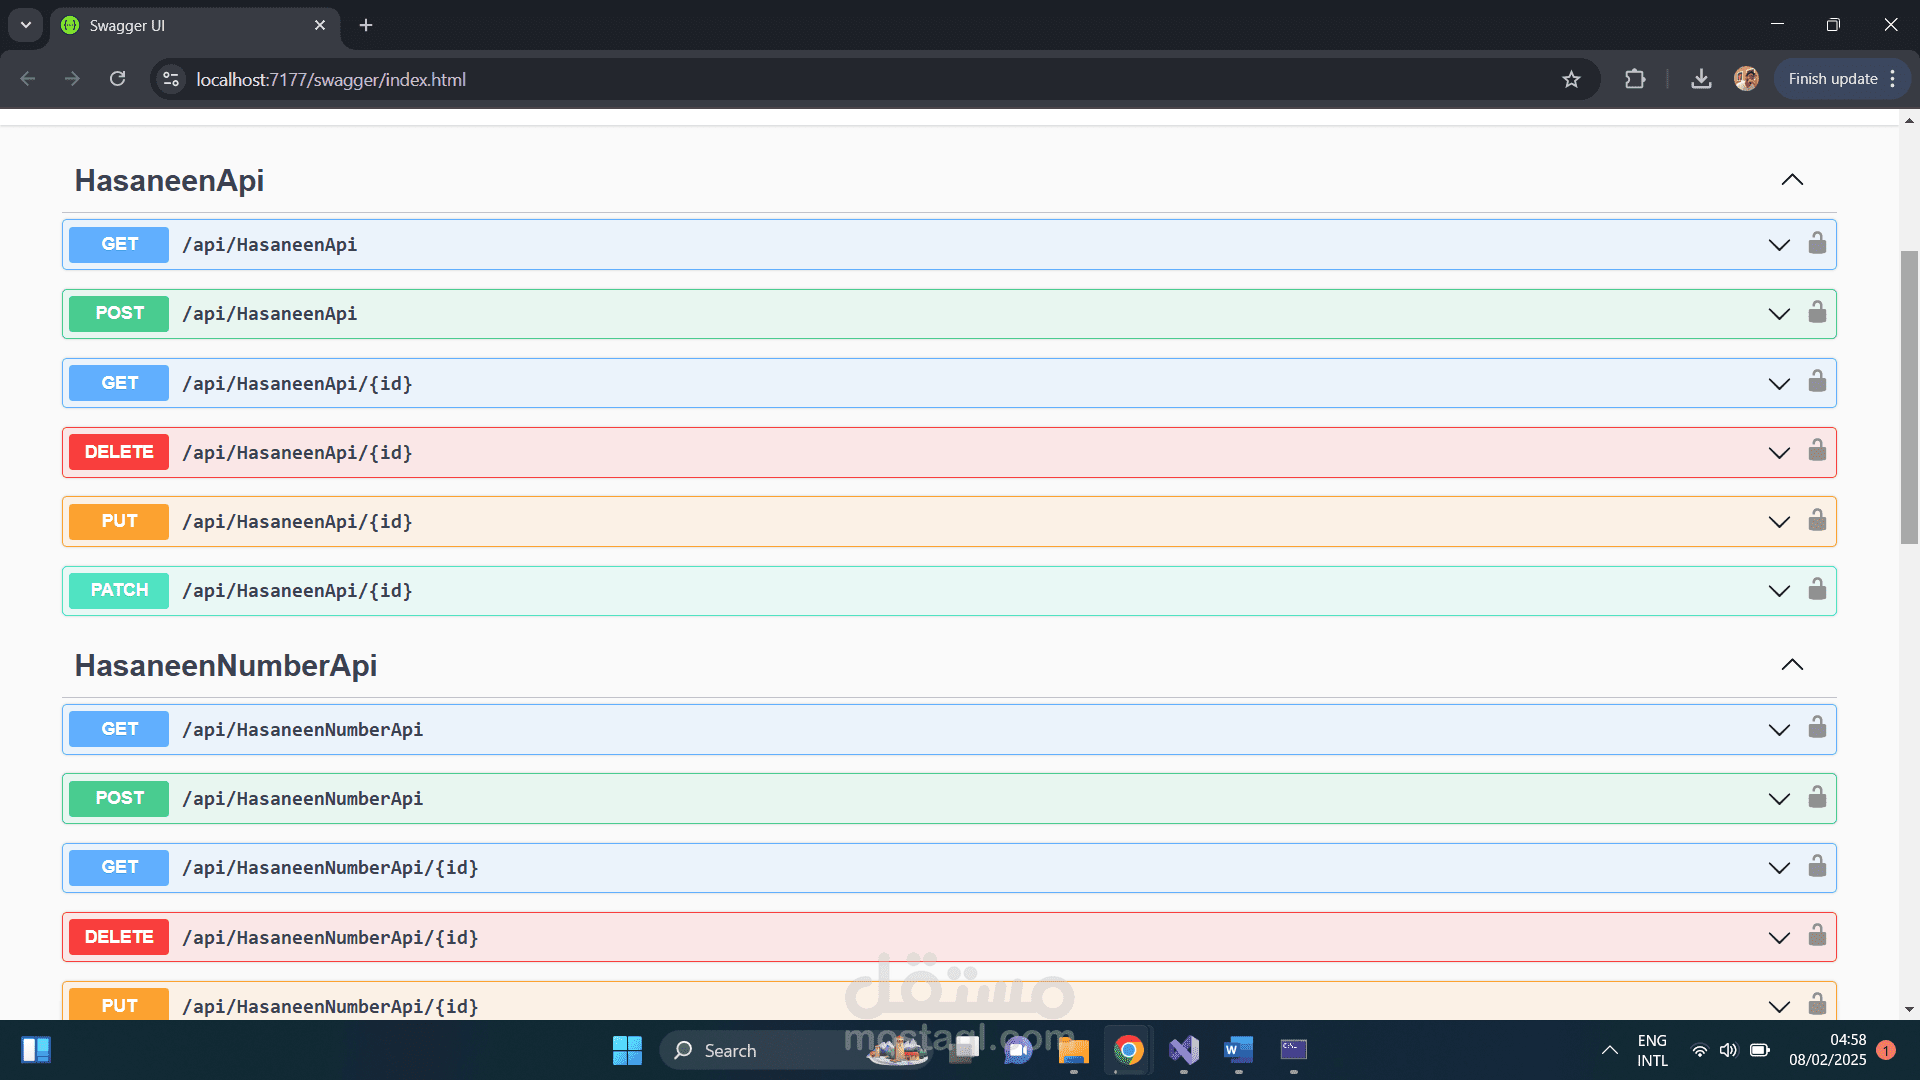Click the lock on PUT /api/HasaneenNumberApi/{id}
The height and width of the screenshot is (1080, 1920).
tap(1817, 1004)
